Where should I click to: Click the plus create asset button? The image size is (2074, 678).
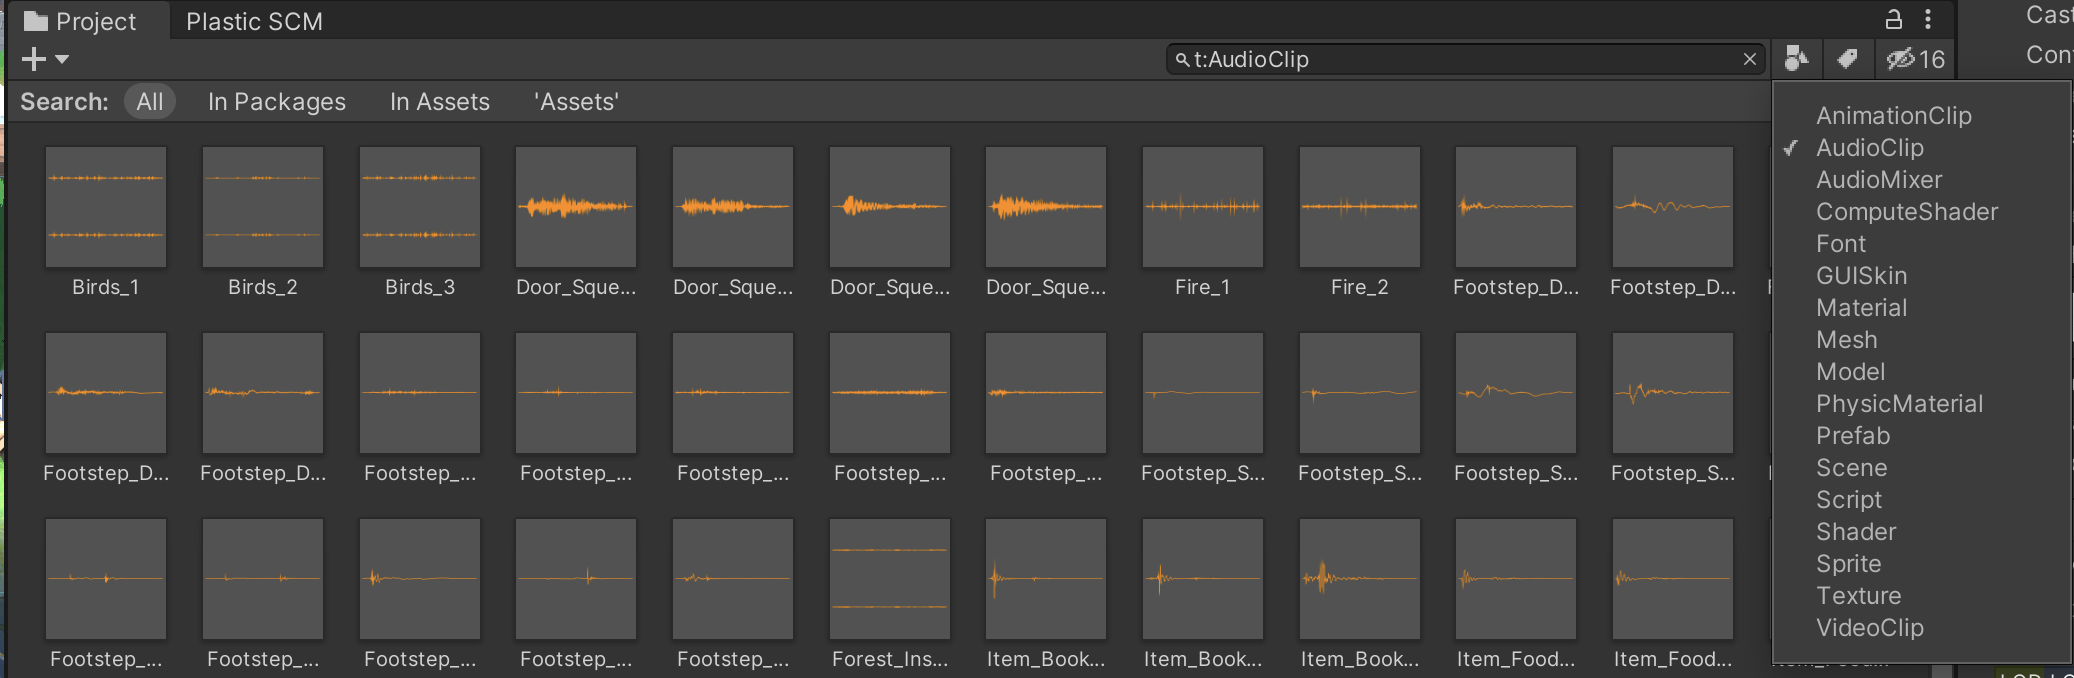pos(33,59)
